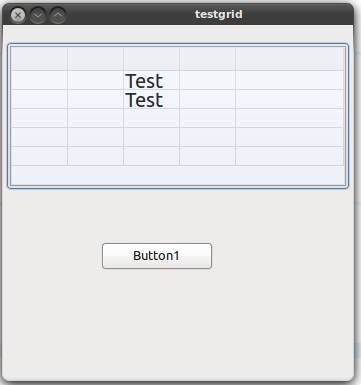Viewport: 361px width, 385px height.
Task: Select the last row's fixed left cell
Action: click(x=39, y=156)
